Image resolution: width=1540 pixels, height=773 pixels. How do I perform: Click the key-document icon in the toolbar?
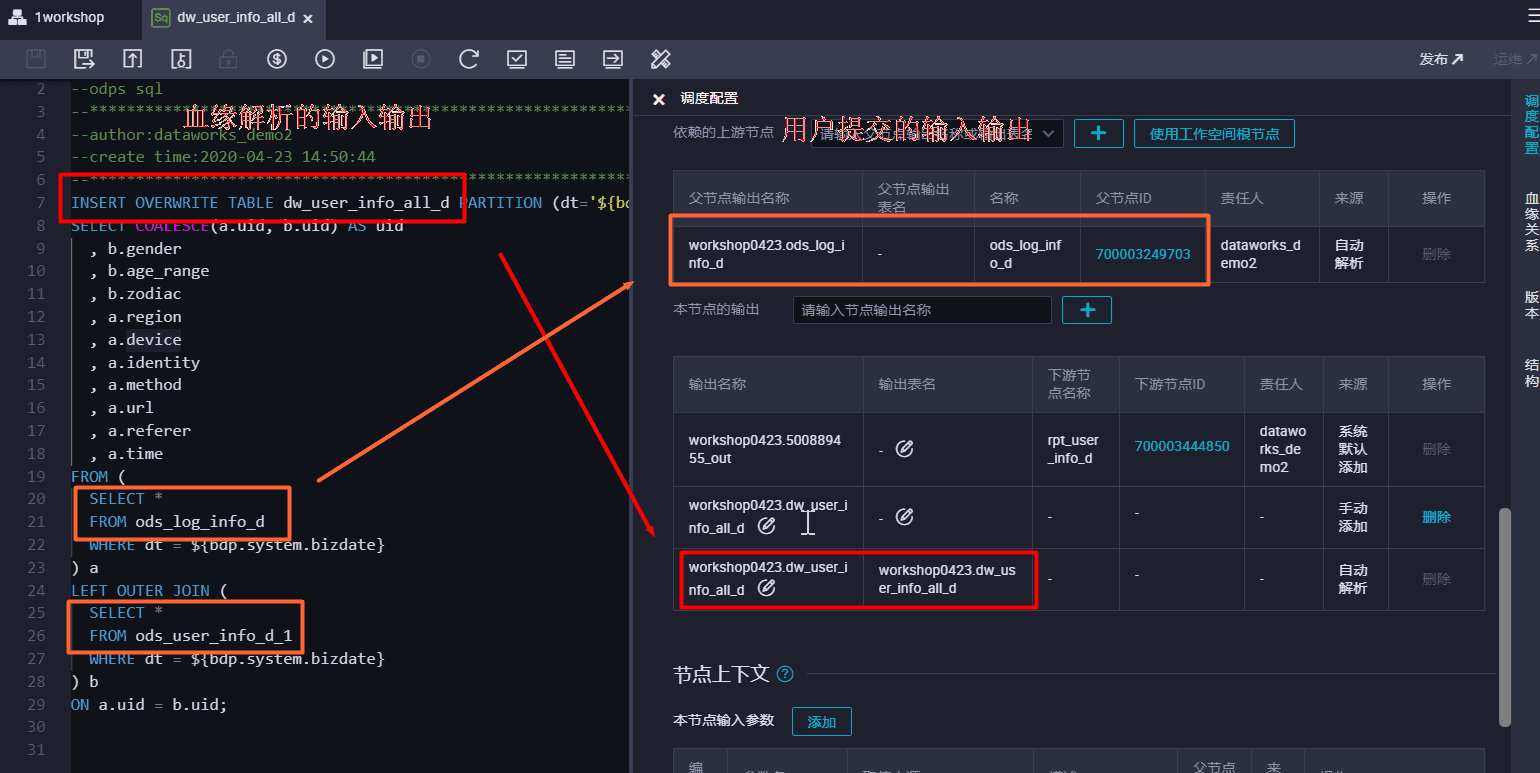(181, 59)
